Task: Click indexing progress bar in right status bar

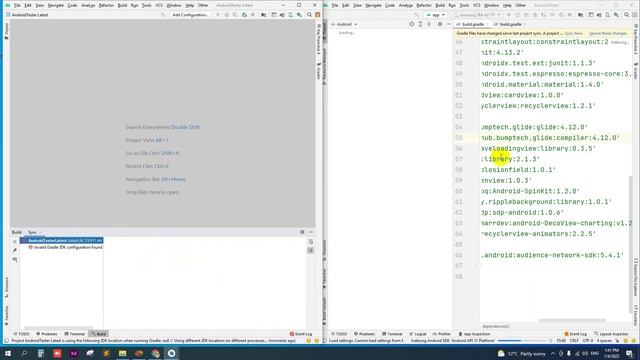Action: [522, 340]
